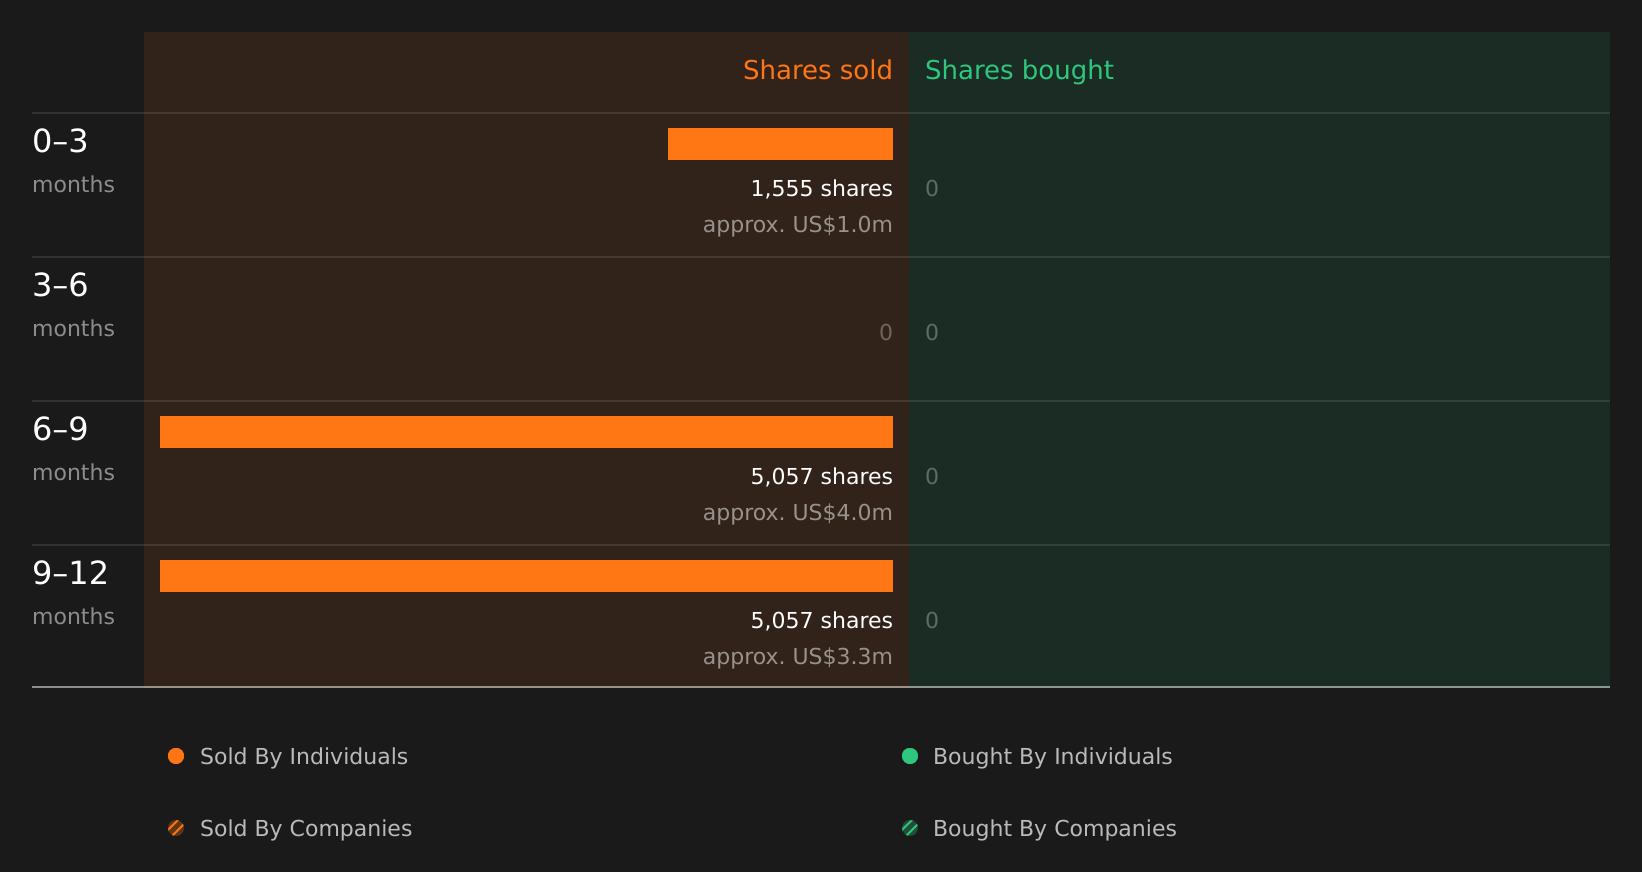Viewport: 1642px width, 872px height.
Task: Click the Bought By Companies legend text
Action: pyautogui.click(x=1054, y=829)
